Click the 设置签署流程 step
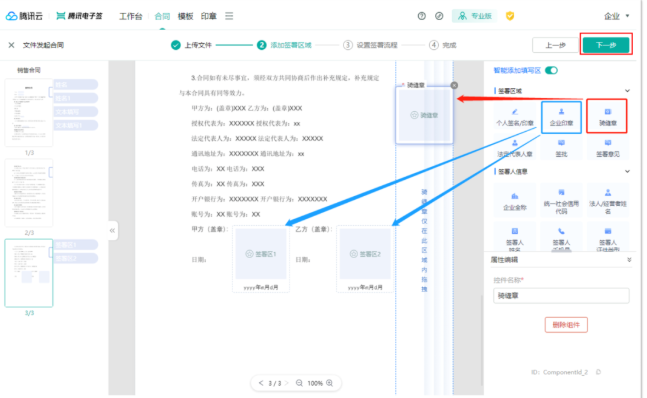Image resolution: width=647 pixels, height=398 pixels. pos(370,45)
